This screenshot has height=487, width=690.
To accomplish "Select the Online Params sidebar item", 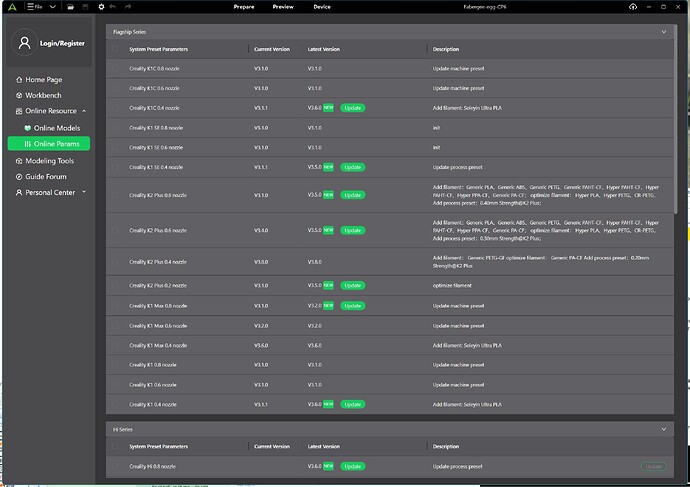I will tap(49, 144).
